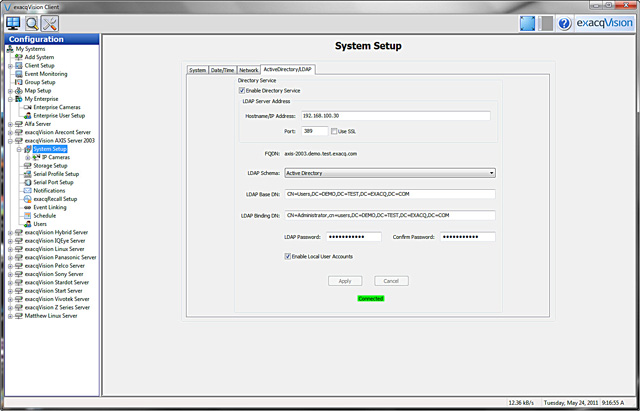Open the Search magnifier icon

click(32, 23)
